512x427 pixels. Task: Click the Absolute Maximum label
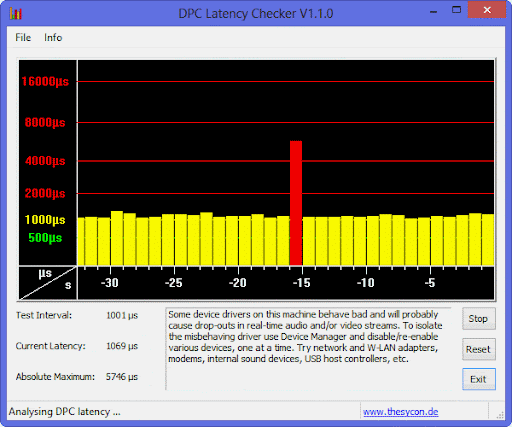[x=55, y=377]
